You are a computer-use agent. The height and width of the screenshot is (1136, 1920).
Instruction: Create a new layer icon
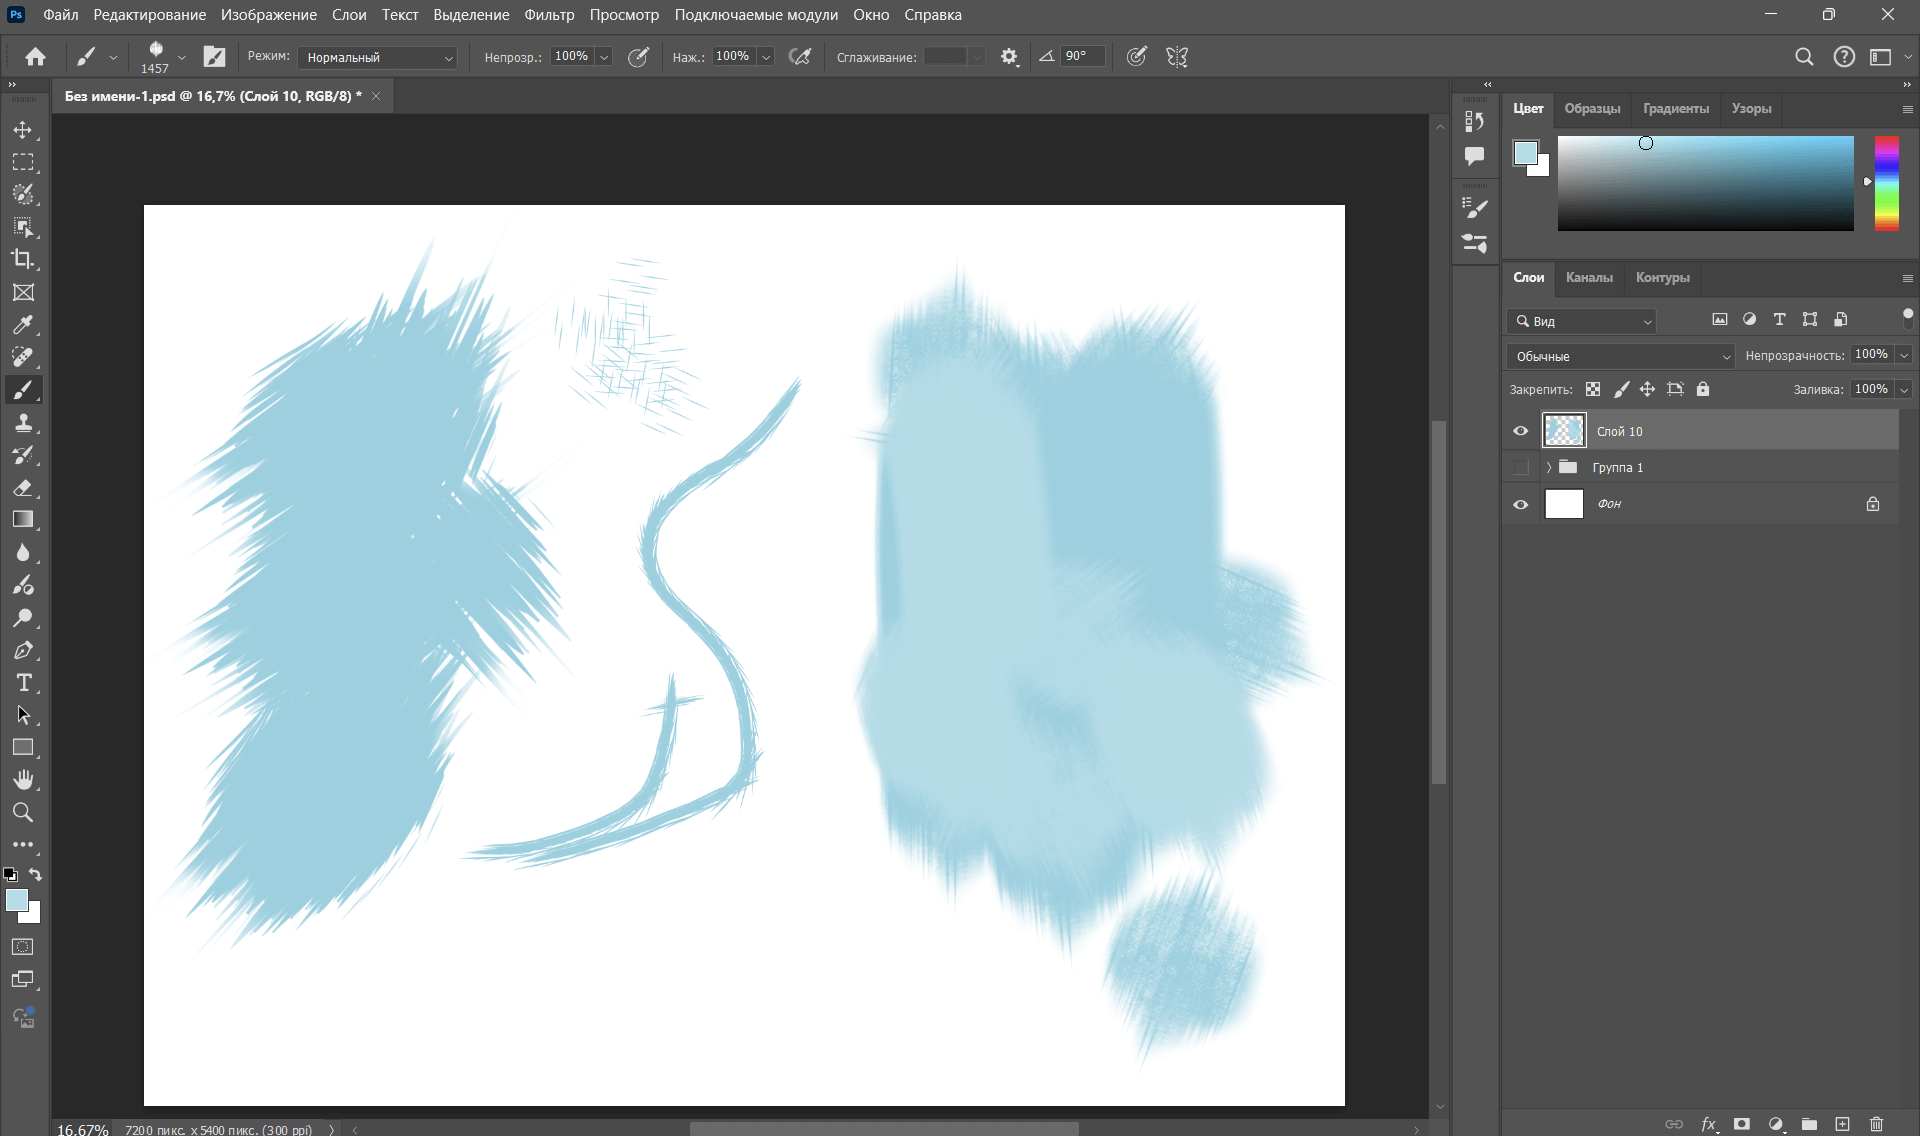(x=1842, y=1124)
